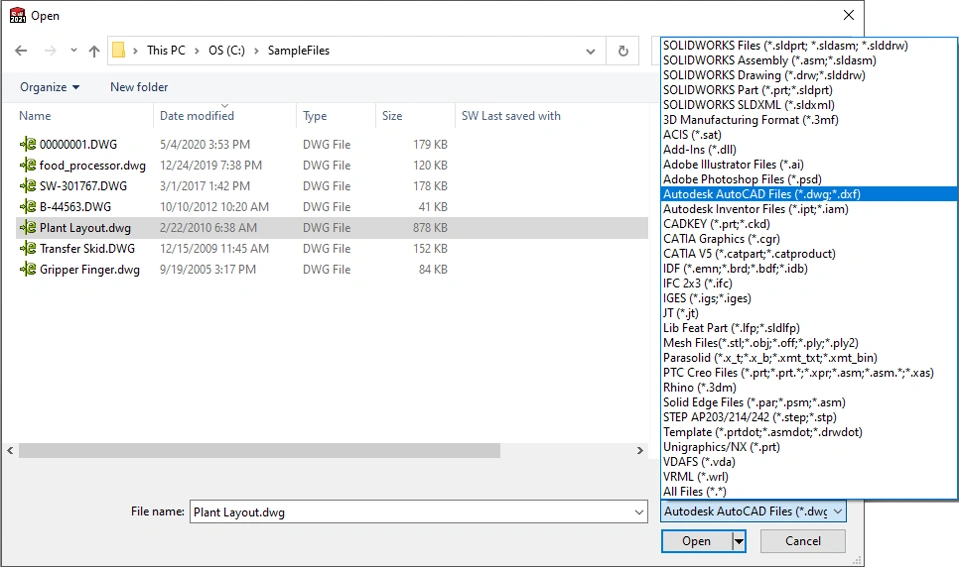Screen dimensions: 960x567
Task: Click the DWG icon of Gripper Finger.dwg
Action: pyautogui.click(x=28, y=269)
